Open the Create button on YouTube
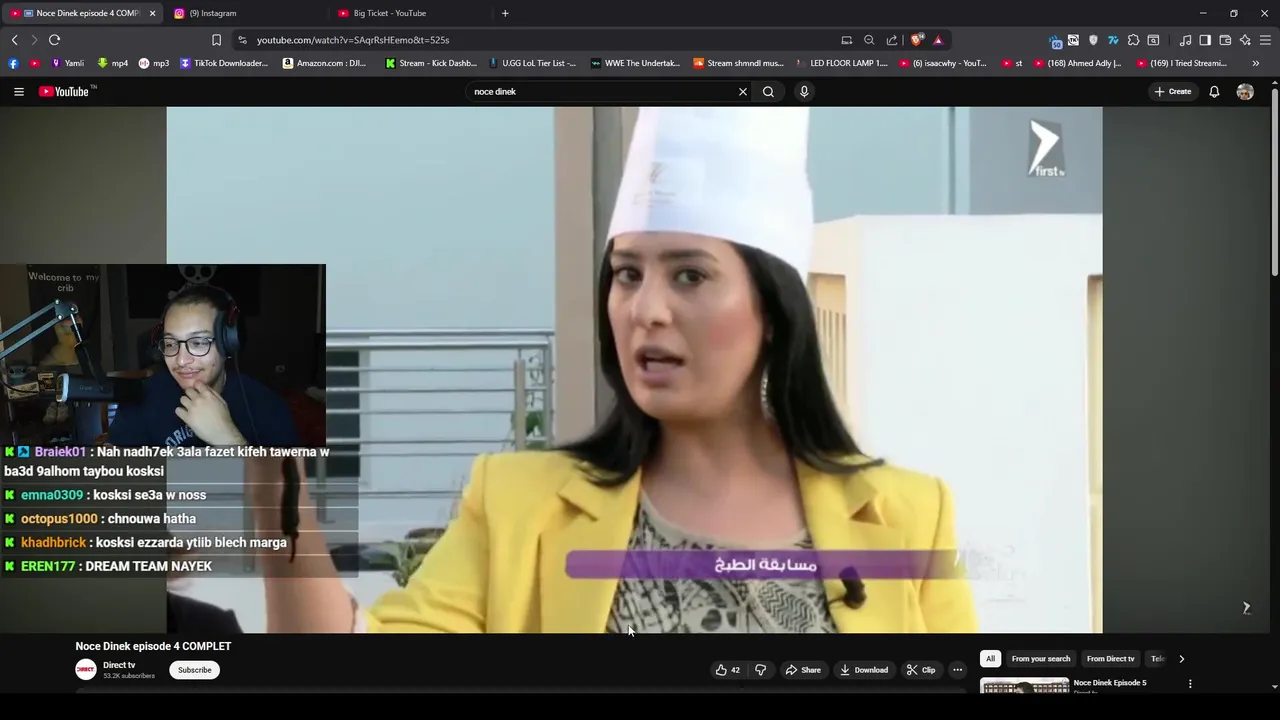 1173,91
